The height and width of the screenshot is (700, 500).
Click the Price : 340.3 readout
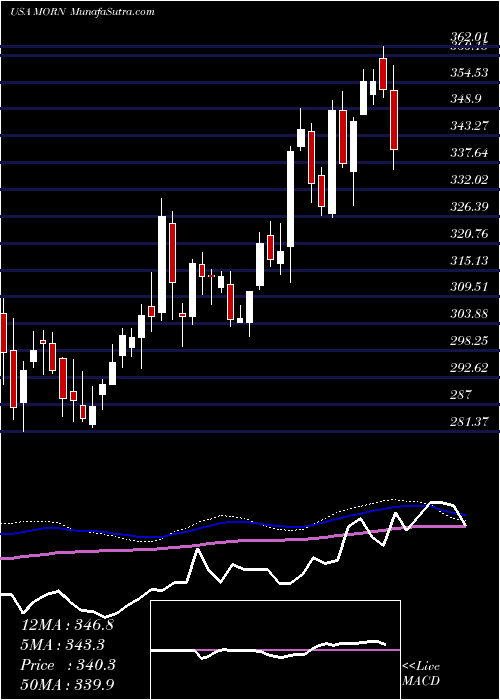coord(68,665)
